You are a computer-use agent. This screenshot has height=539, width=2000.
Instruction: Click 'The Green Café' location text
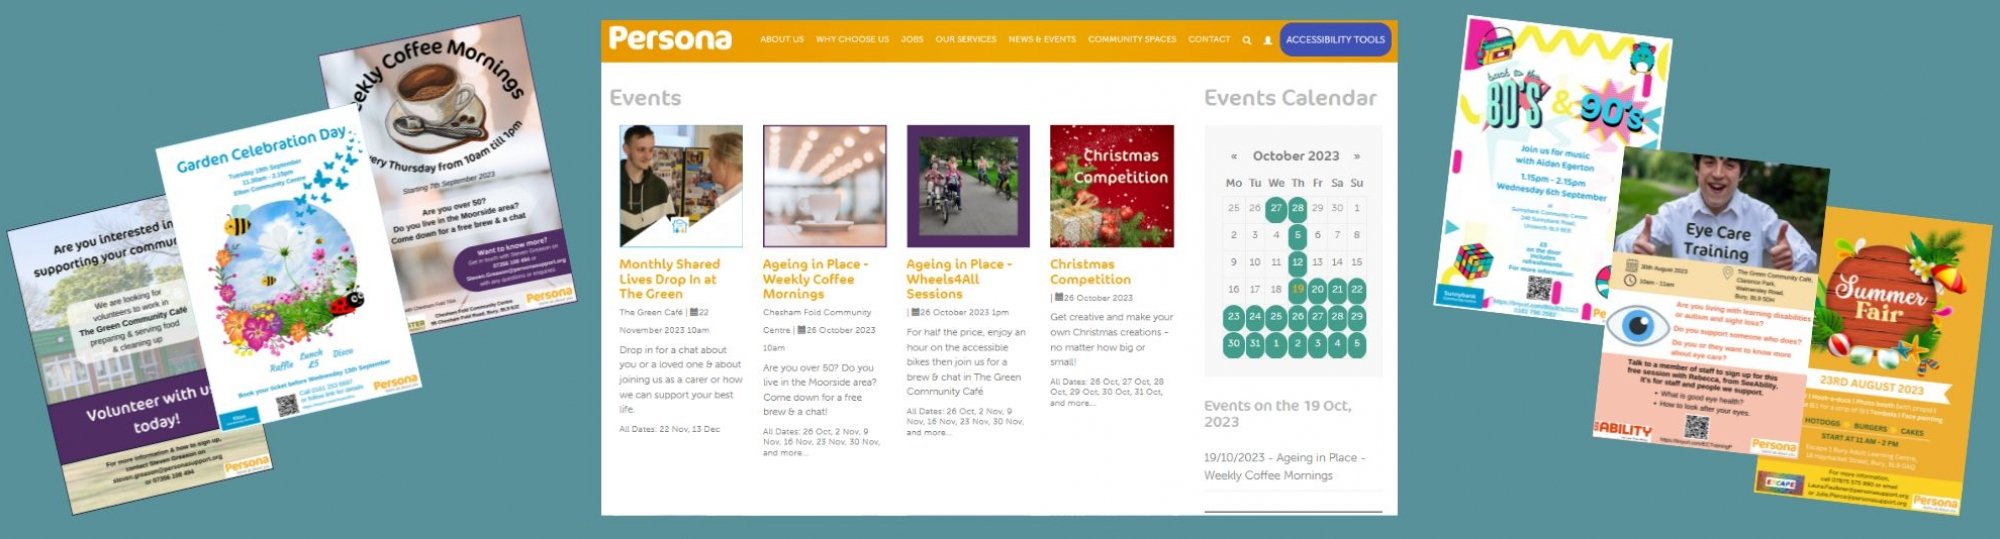point(650,312)
